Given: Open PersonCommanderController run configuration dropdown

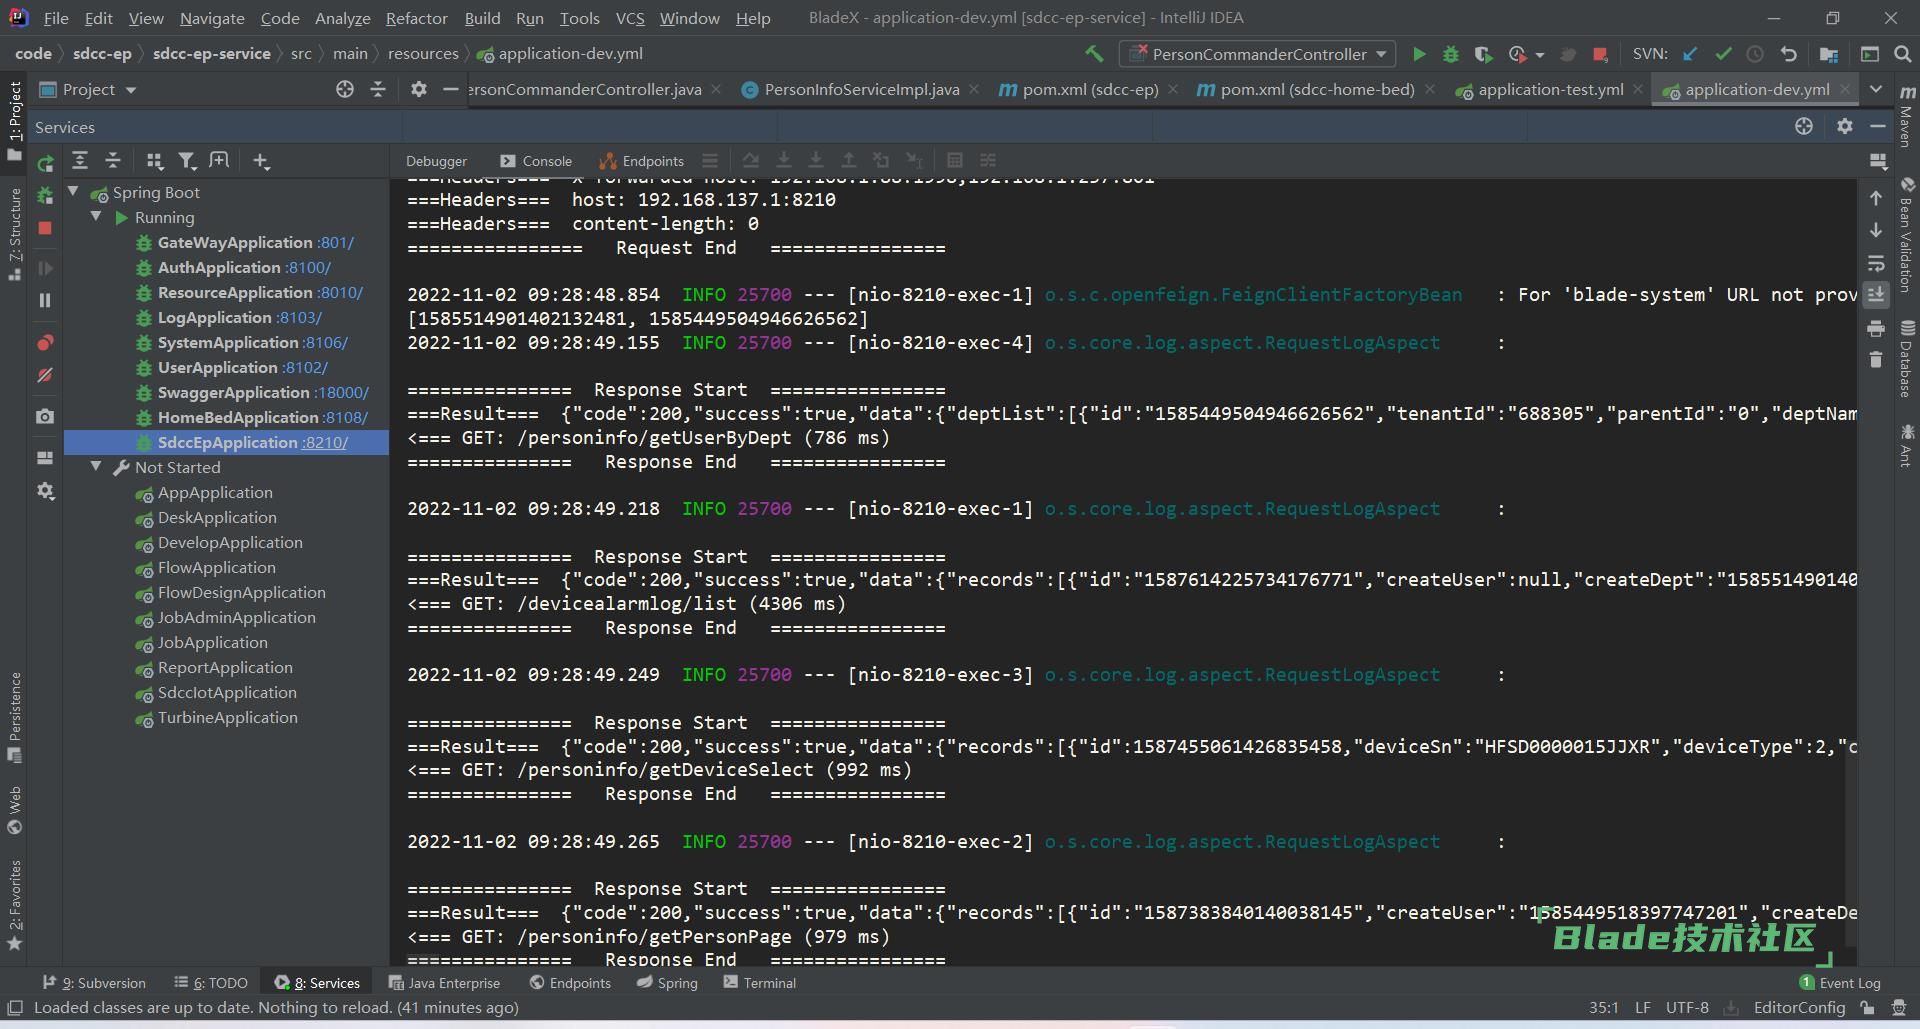Looking at the screenshot, I should tap(1258, 54).
